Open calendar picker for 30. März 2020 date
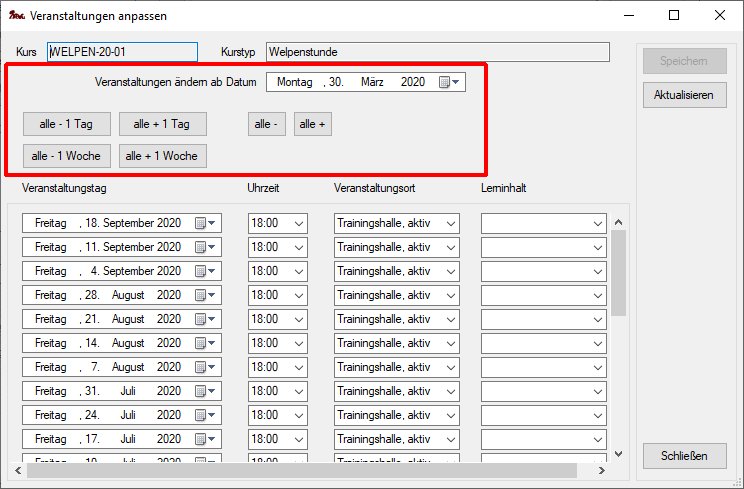This screenshot has height=489, width=744. [x=450, y=83]
